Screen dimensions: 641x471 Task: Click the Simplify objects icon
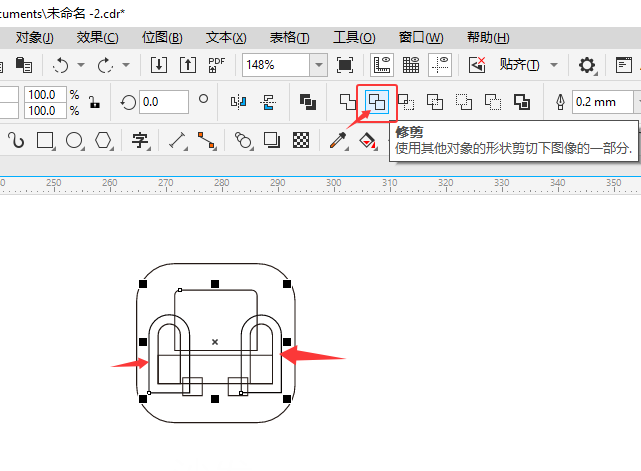[435, 102]
